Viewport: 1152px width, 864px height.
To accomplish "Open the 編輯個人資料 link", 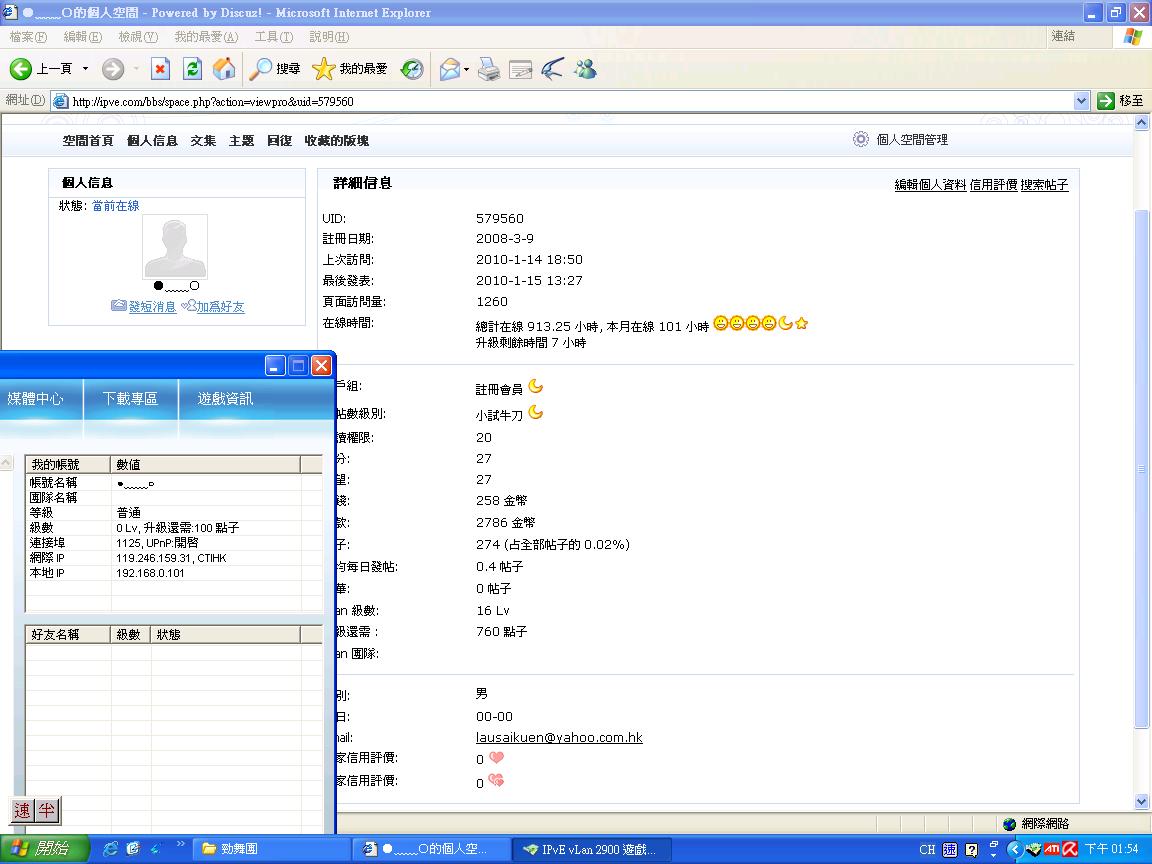I will 930,185.
